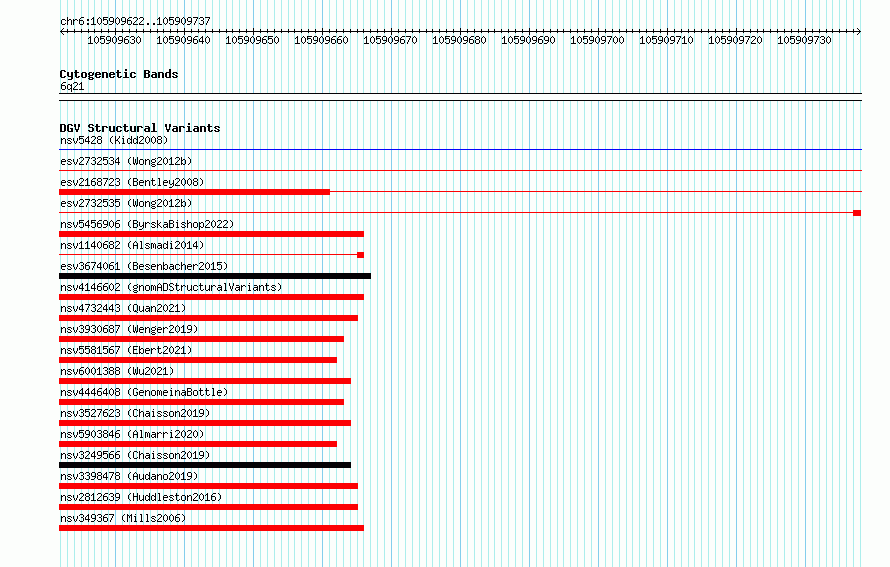
Task: Click the red bar under nsv3527623 (Chaisson2019)
Action: 205,423
